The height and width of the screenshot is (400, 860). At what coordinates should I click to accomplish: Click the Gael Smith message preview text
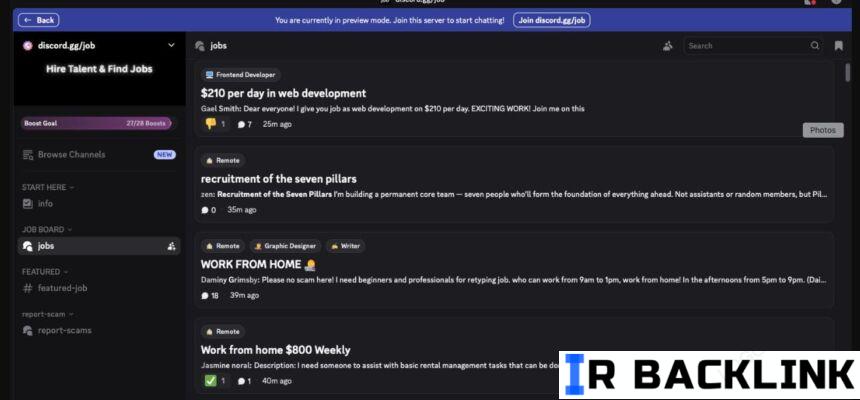pyautogui.click(x=393, y=109)
